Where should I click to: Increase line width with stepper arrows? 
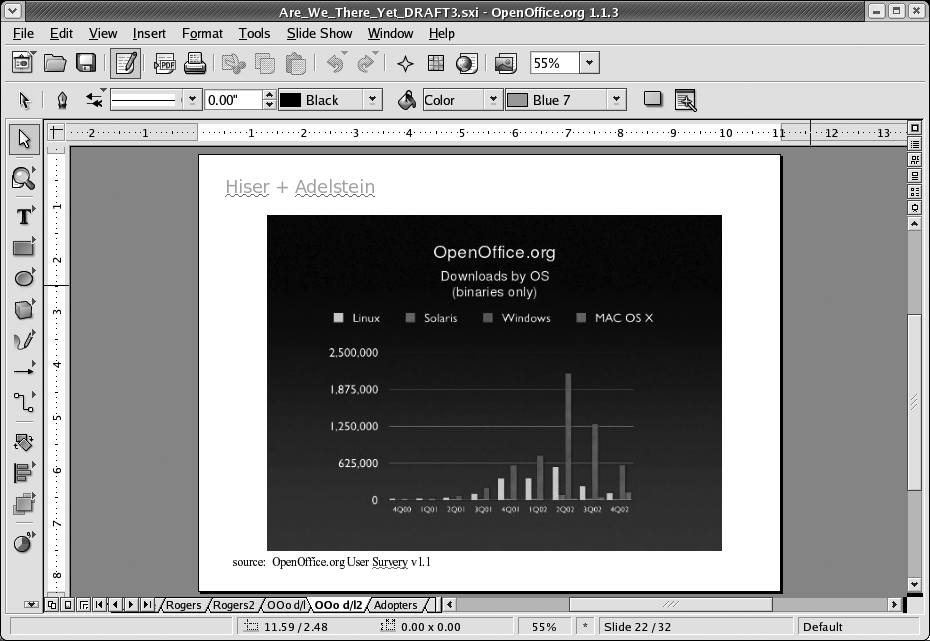[x=269, y=95]
